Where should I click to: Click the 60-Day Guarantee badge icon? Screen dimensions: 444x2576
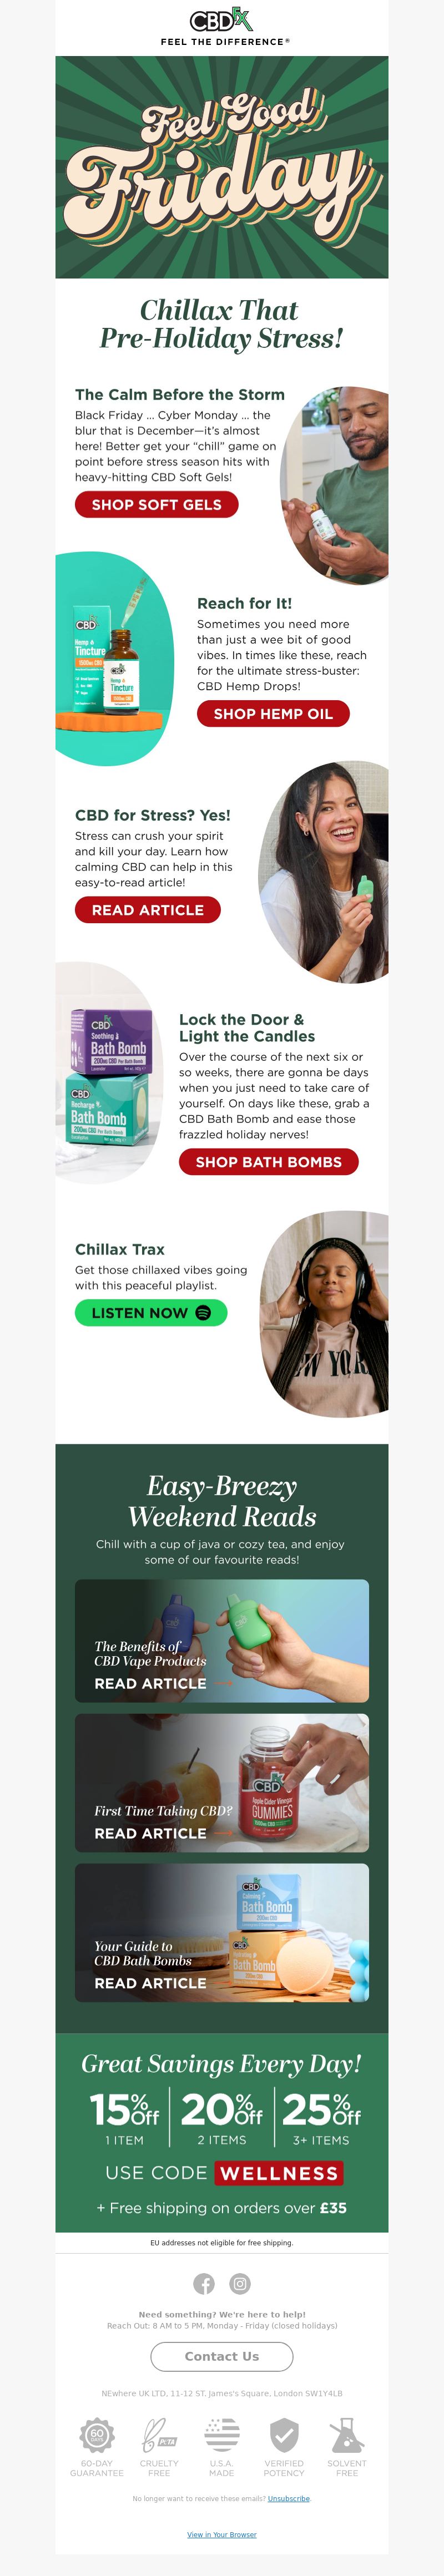[97, 2433]
